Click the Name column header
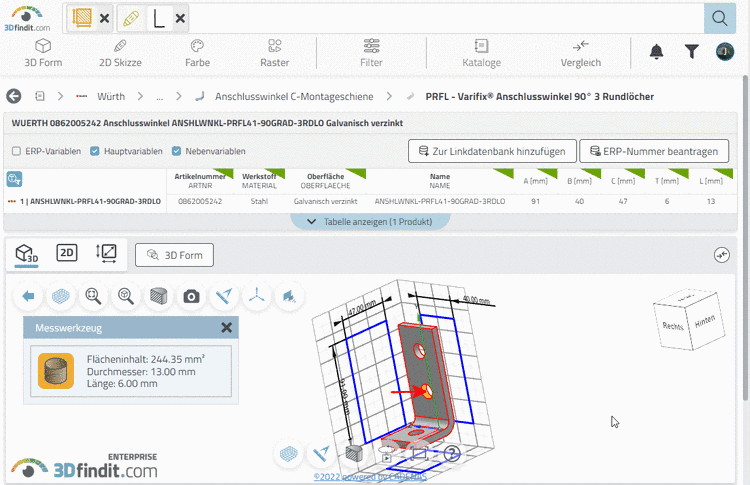 (440, 181)
